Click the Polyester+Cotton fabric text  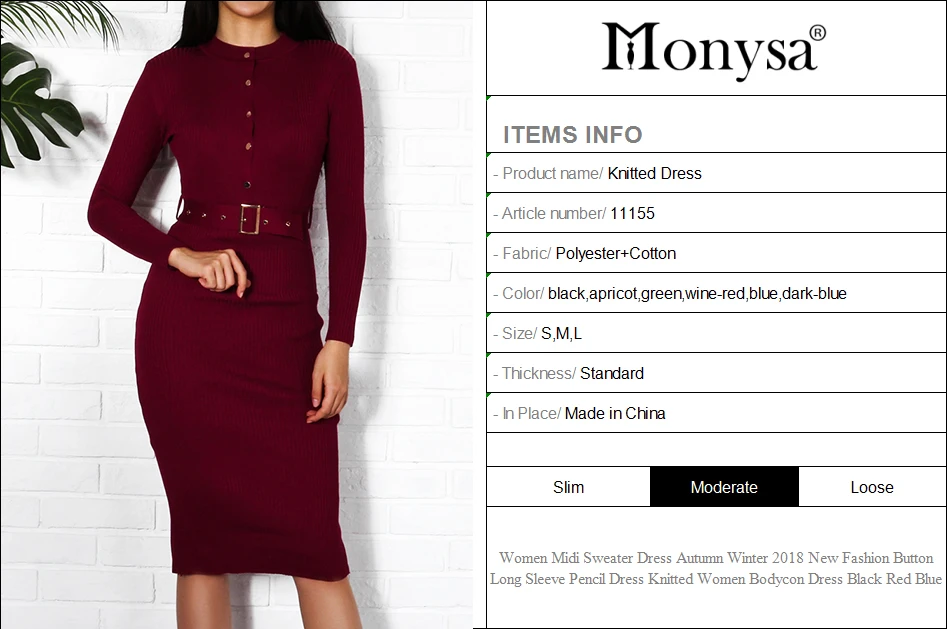pos(615,253)
